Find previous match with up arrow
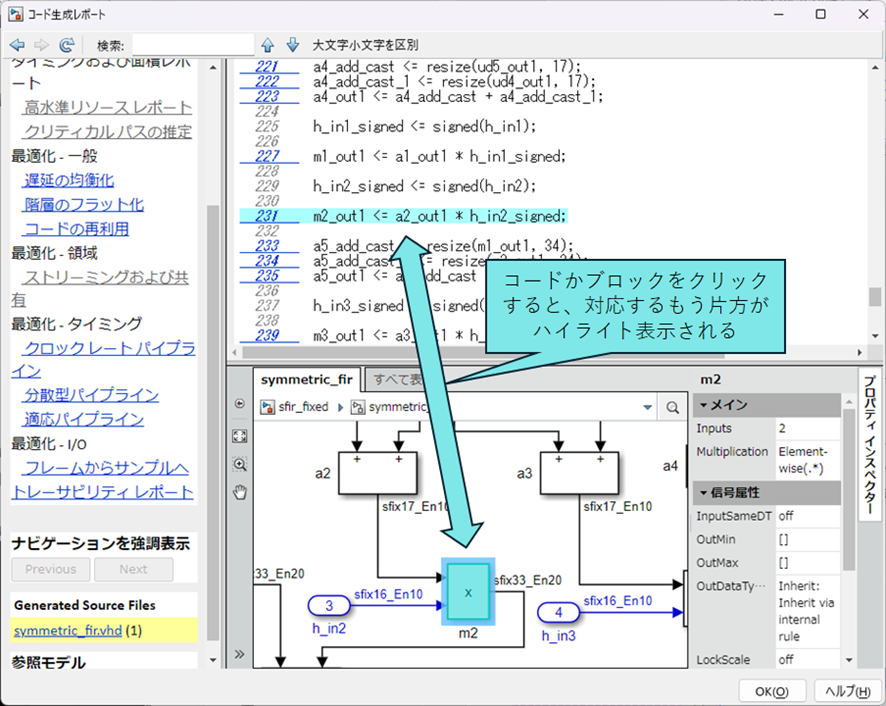The height and width of the screenshot is (706, 886). (268, 45)
